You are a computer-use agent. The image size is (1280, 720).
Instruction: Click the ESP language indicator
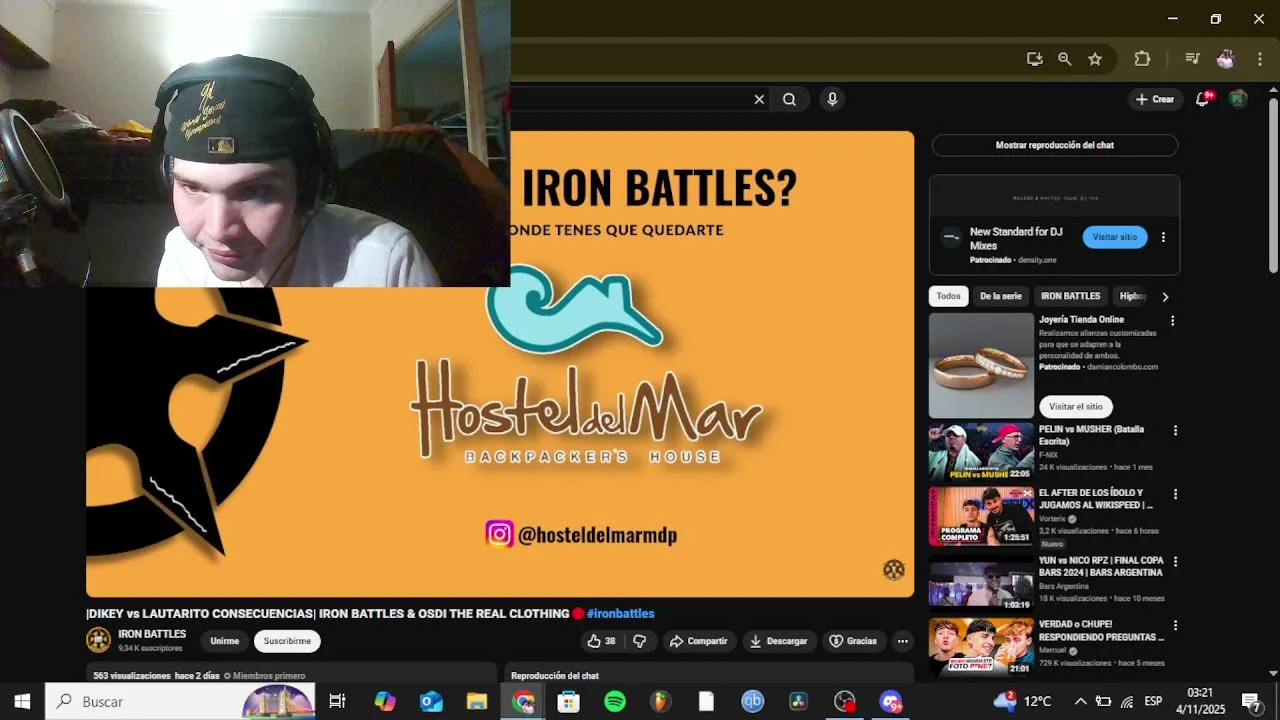click(x=1153, y=701)
